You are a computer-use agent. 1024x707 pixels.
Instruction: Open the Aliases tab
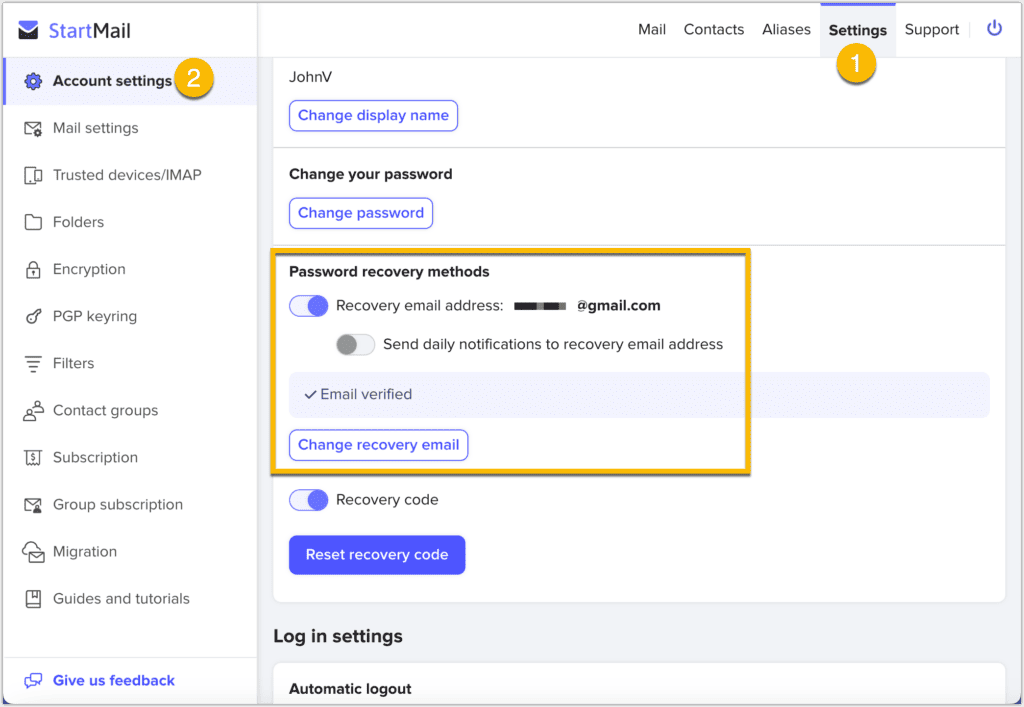(786, 30)
